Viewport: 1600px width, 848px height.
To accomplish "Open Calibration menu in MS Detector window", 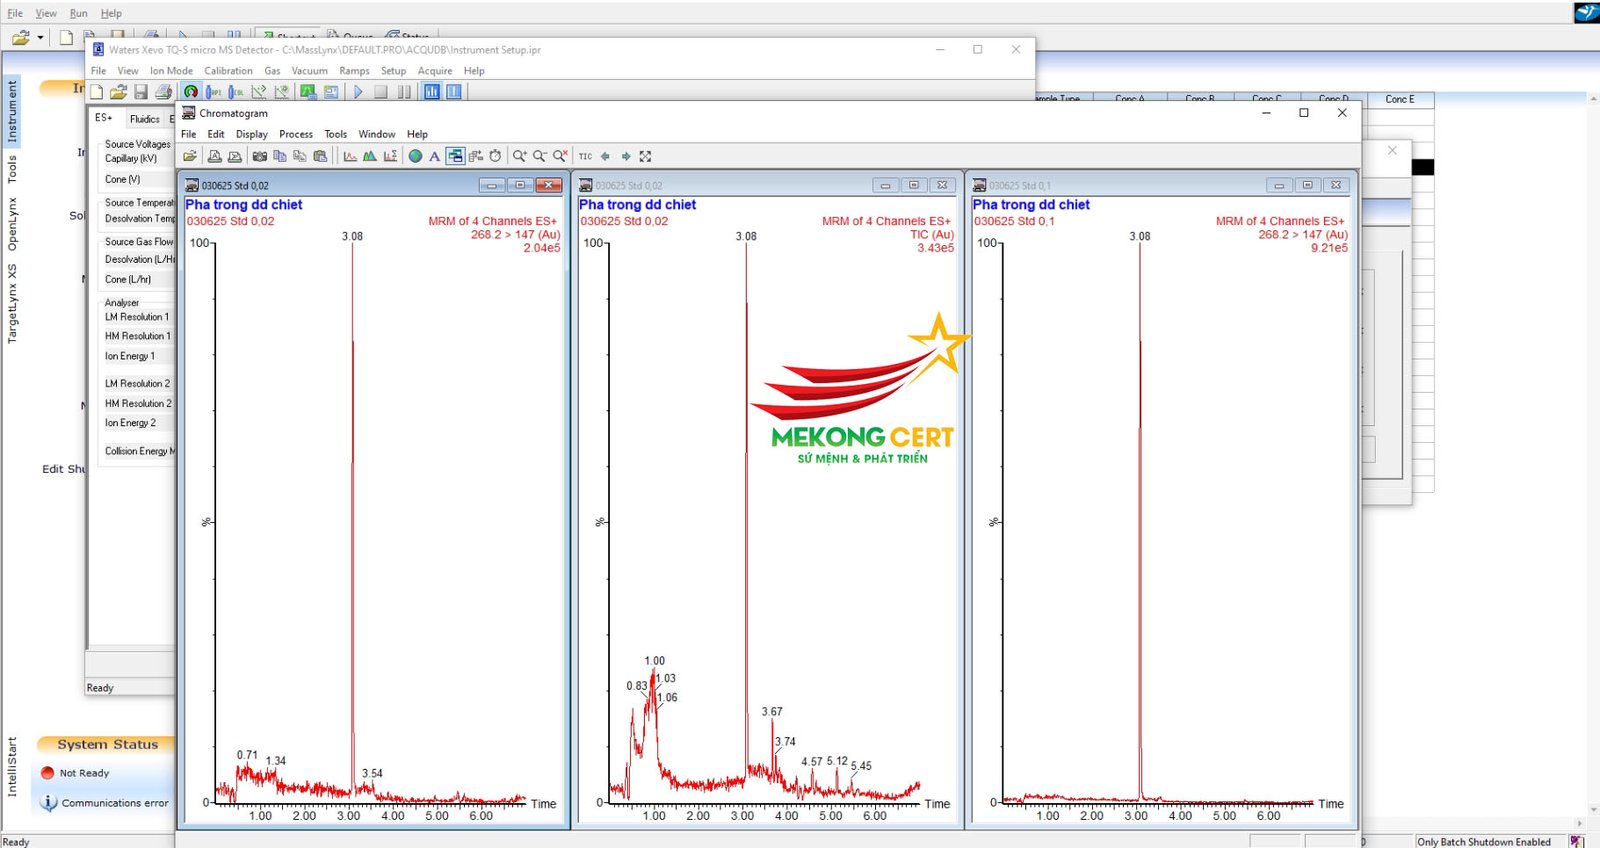I will (228, 71).
